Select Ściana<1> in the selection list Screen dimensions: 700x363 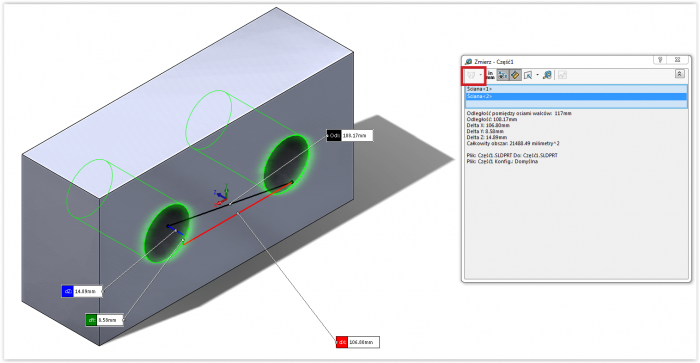pyautogui.click(x=576, y=89)
